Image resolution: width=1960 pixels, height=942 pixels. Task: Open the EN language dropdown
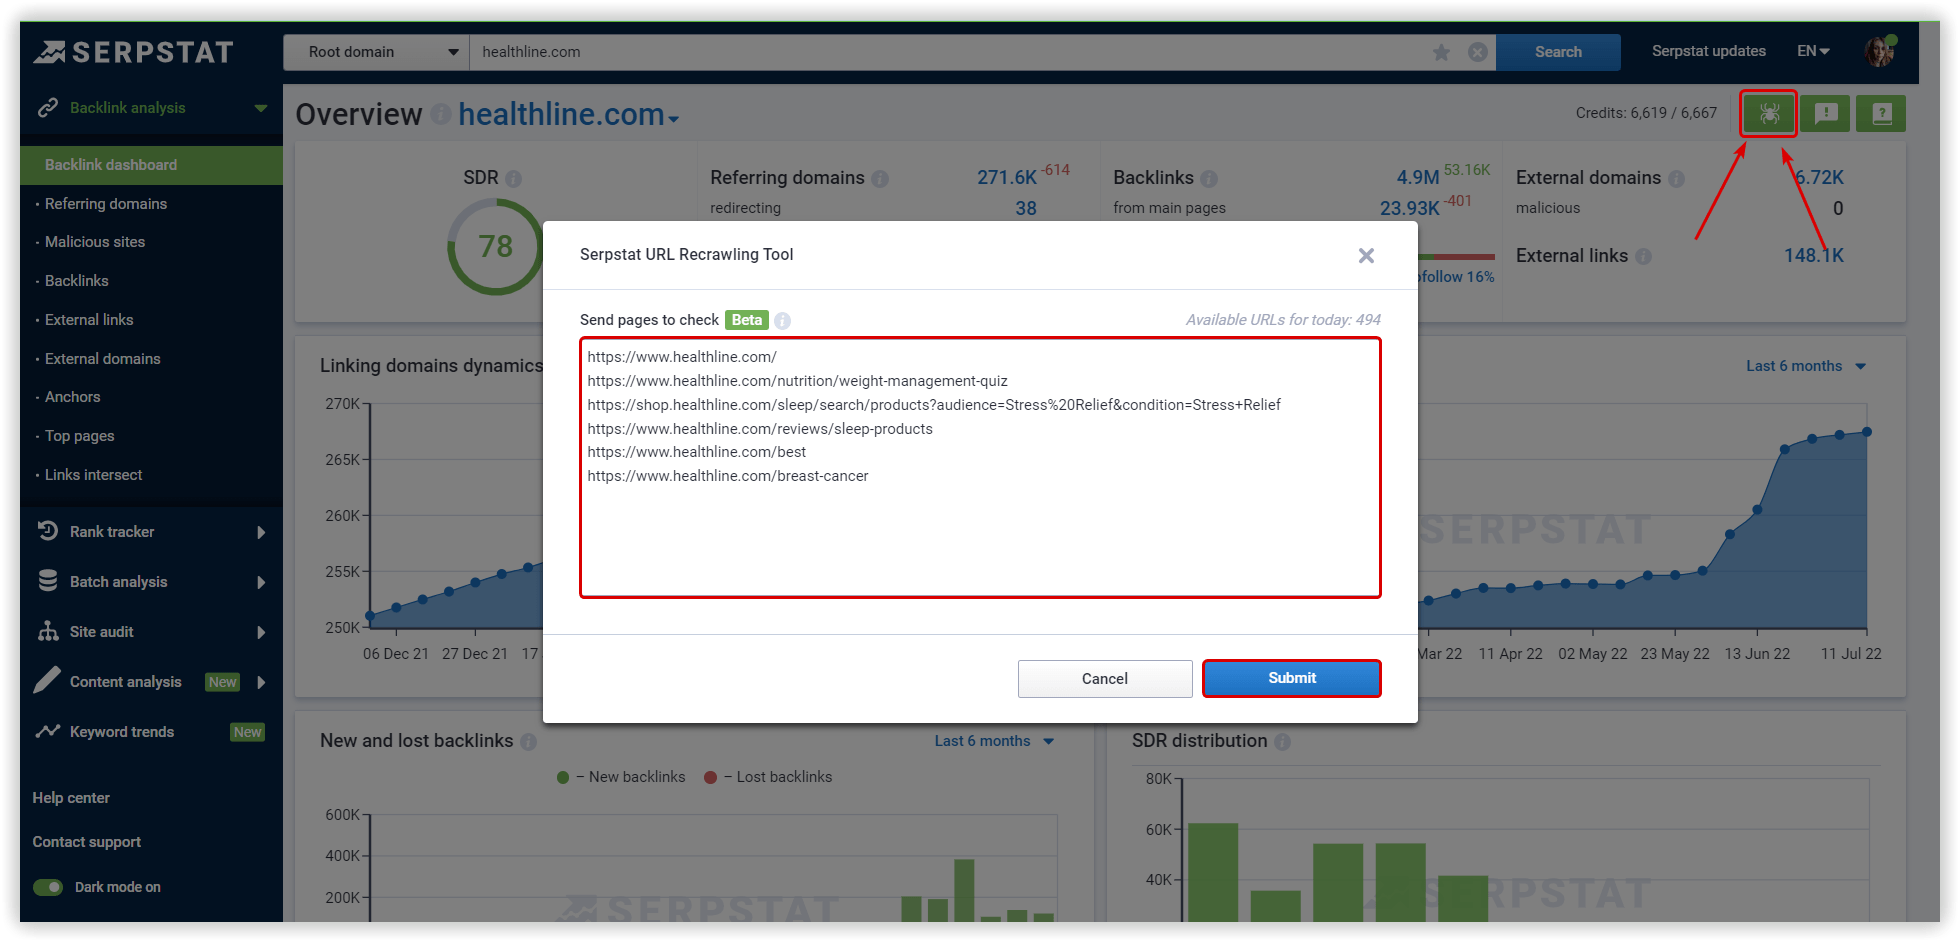click(1813, 51)
